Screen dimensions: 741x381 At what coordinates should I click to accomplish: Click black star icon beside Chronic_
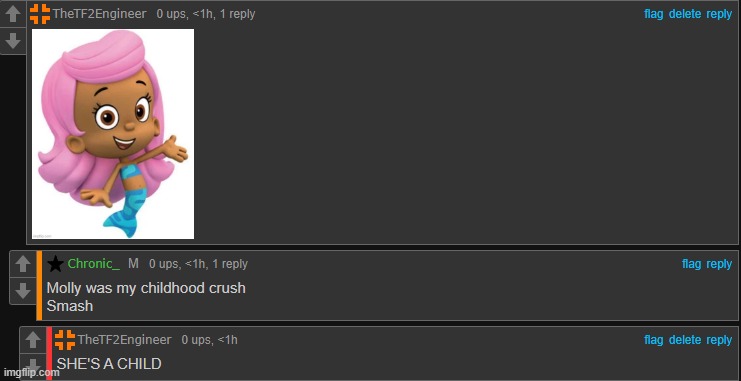tap(55, 264)
